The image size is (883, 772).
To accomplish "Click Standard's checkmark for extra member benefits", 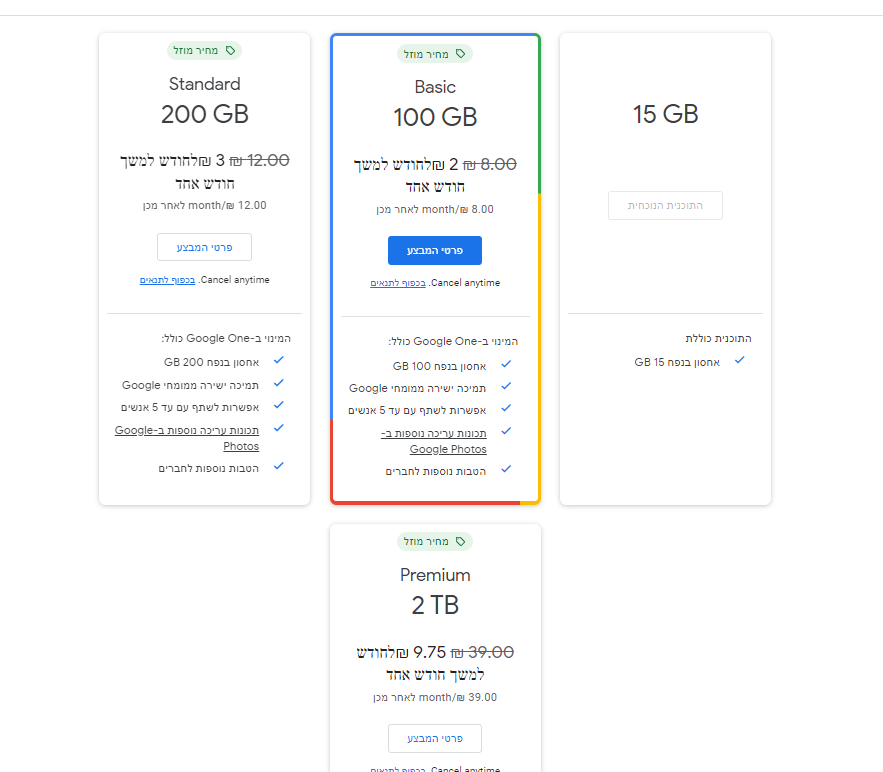I will click(279, 465).
